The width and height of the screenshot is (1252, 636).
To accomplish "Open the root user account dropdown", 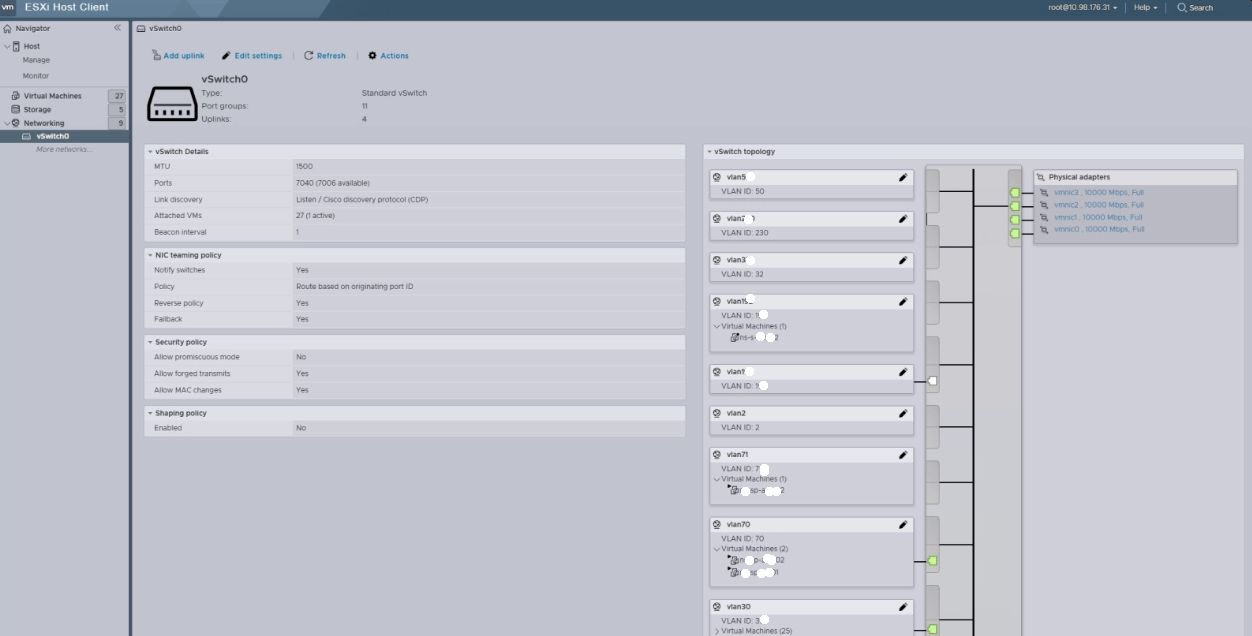I will coord(1083,7).
